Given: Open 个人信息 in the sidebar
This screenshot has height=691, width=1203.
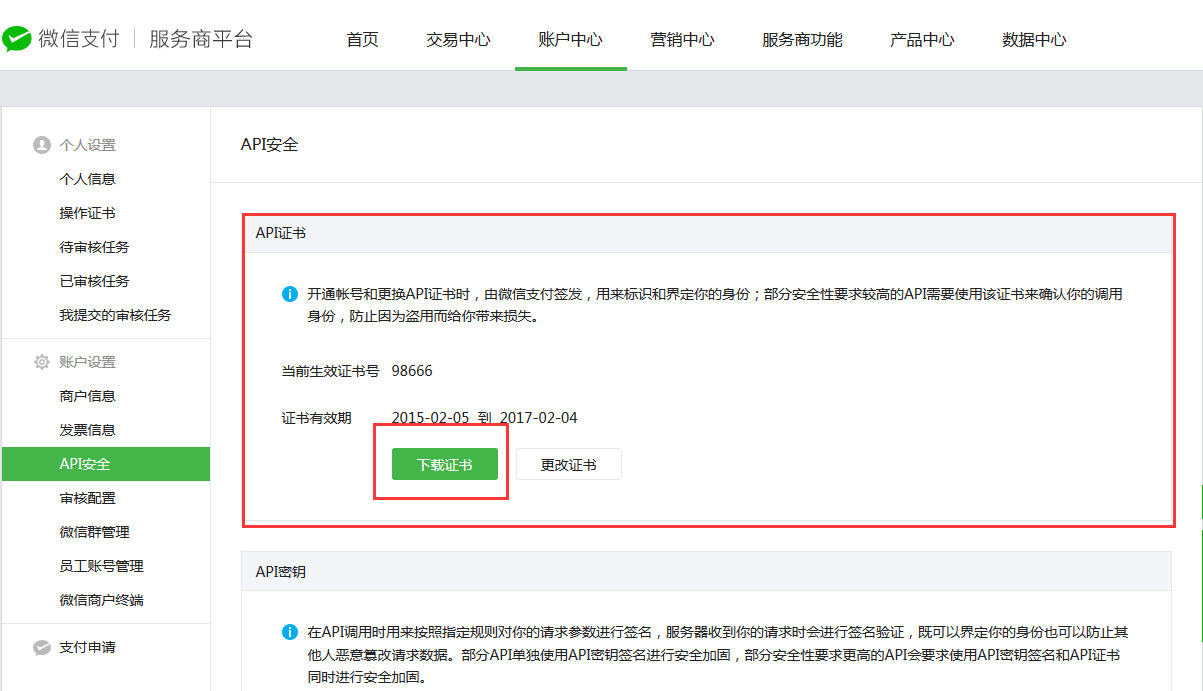Looking at the screenshot, I should (x=87, y=179).
